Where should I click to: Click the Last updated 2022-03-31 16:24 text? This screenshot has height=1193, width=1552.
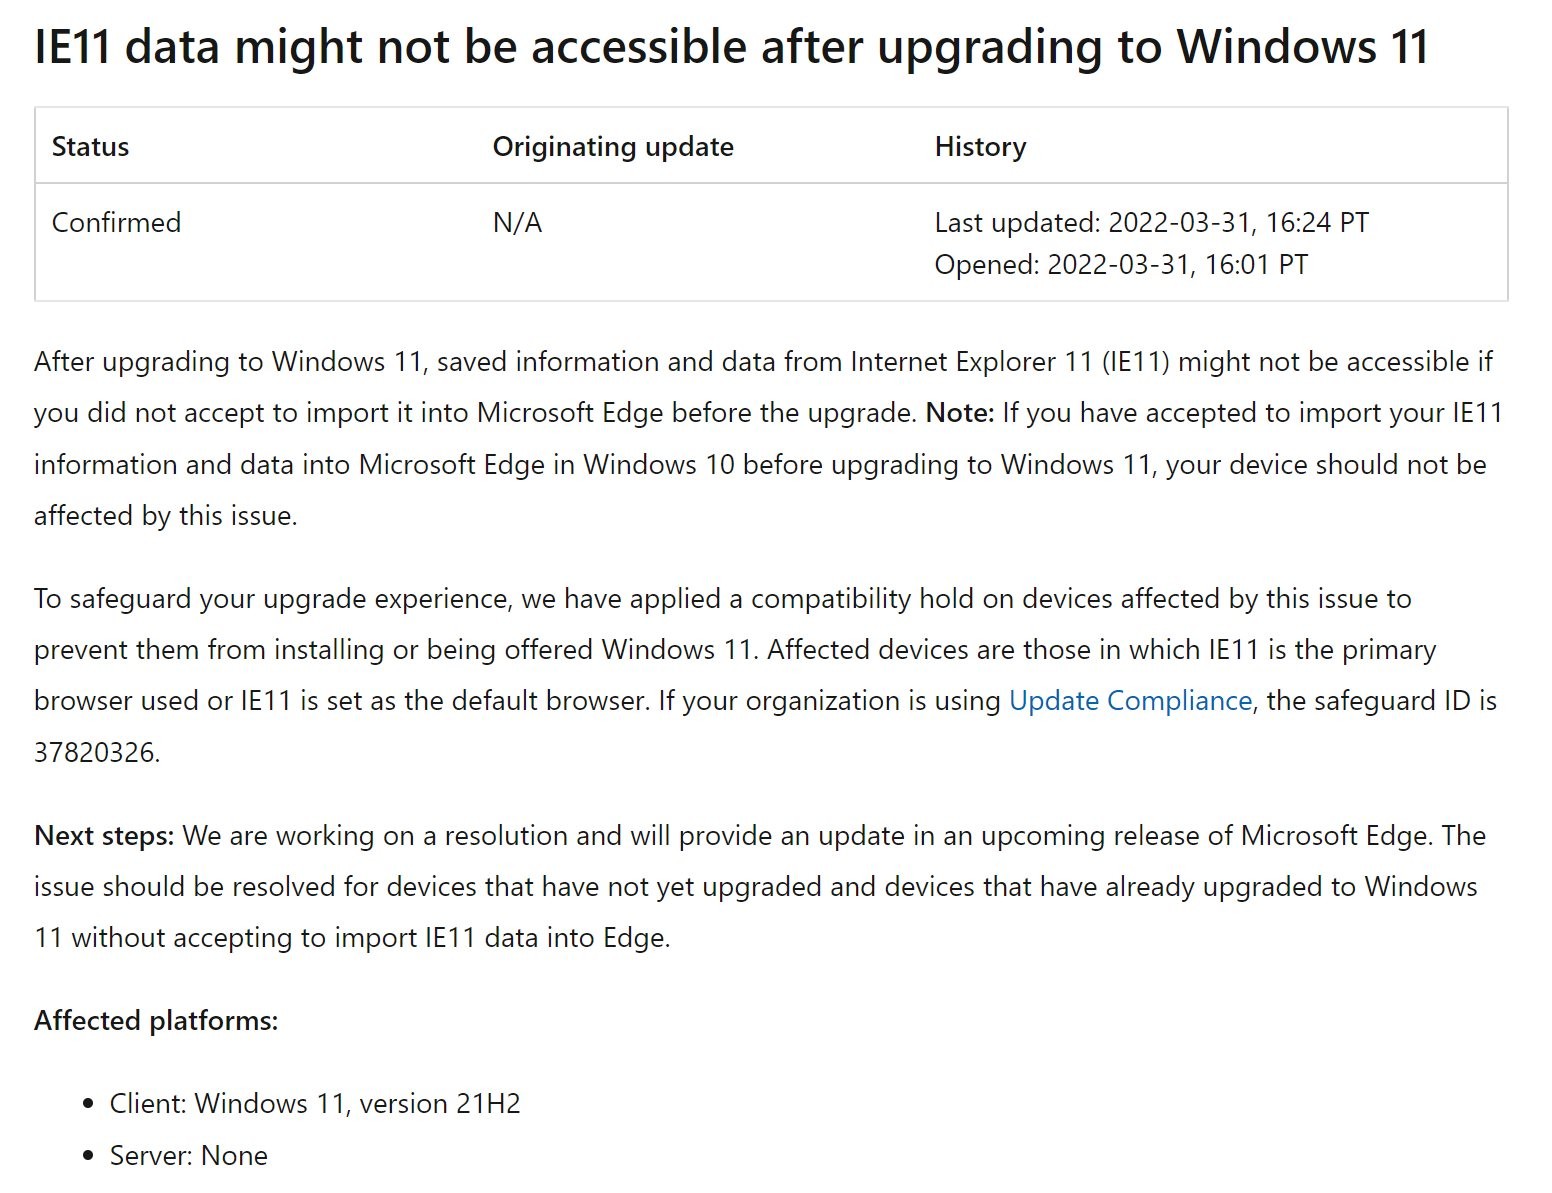(x=1151, y=222)
